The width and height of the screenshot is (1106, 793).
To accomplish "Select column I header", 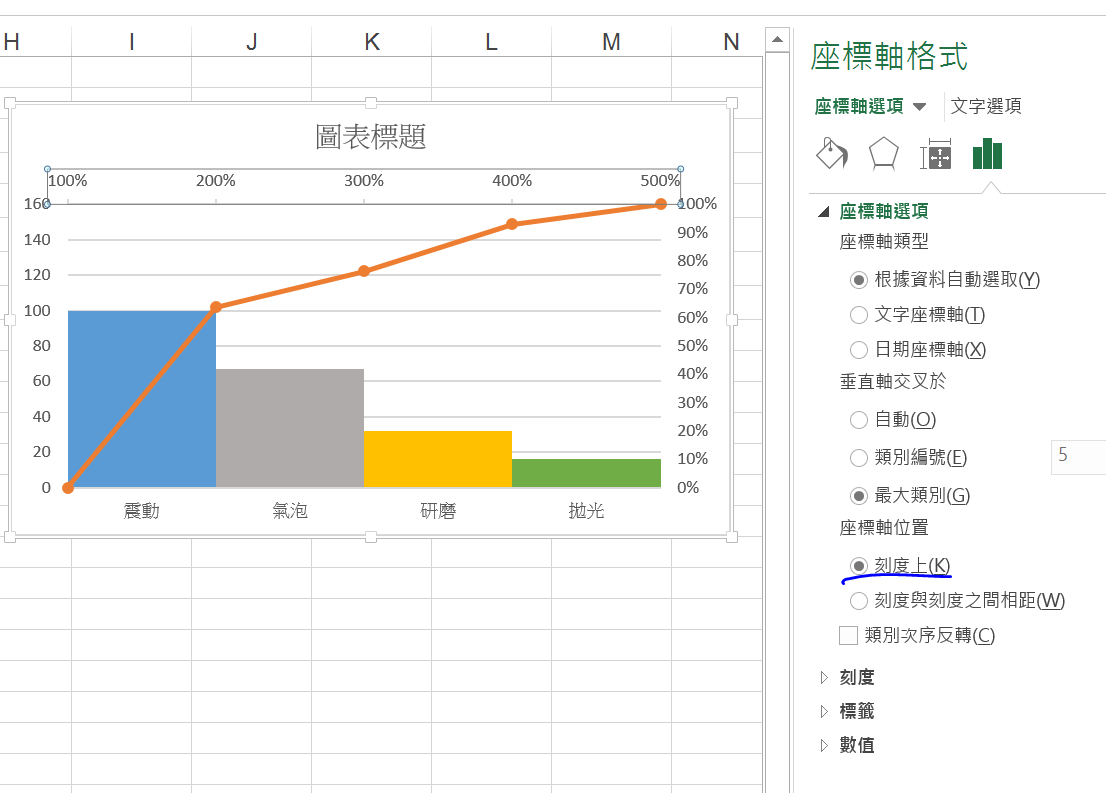I will tap(131, 42).
